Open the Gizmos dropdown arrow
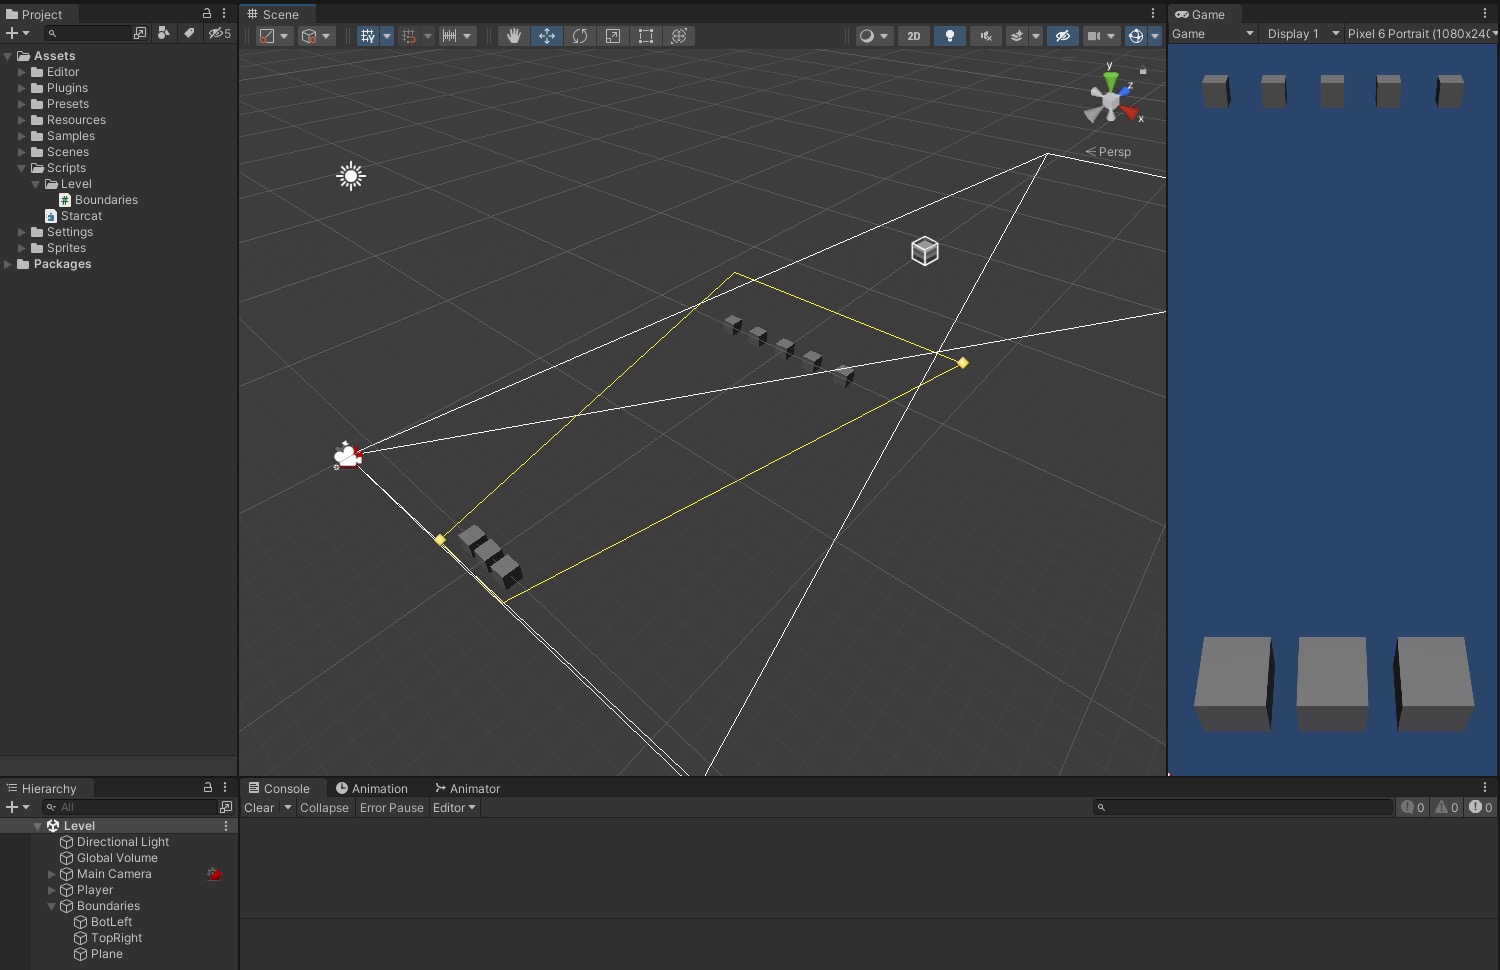This screenshot has width=1500, height=970. tap(1155, 36)
